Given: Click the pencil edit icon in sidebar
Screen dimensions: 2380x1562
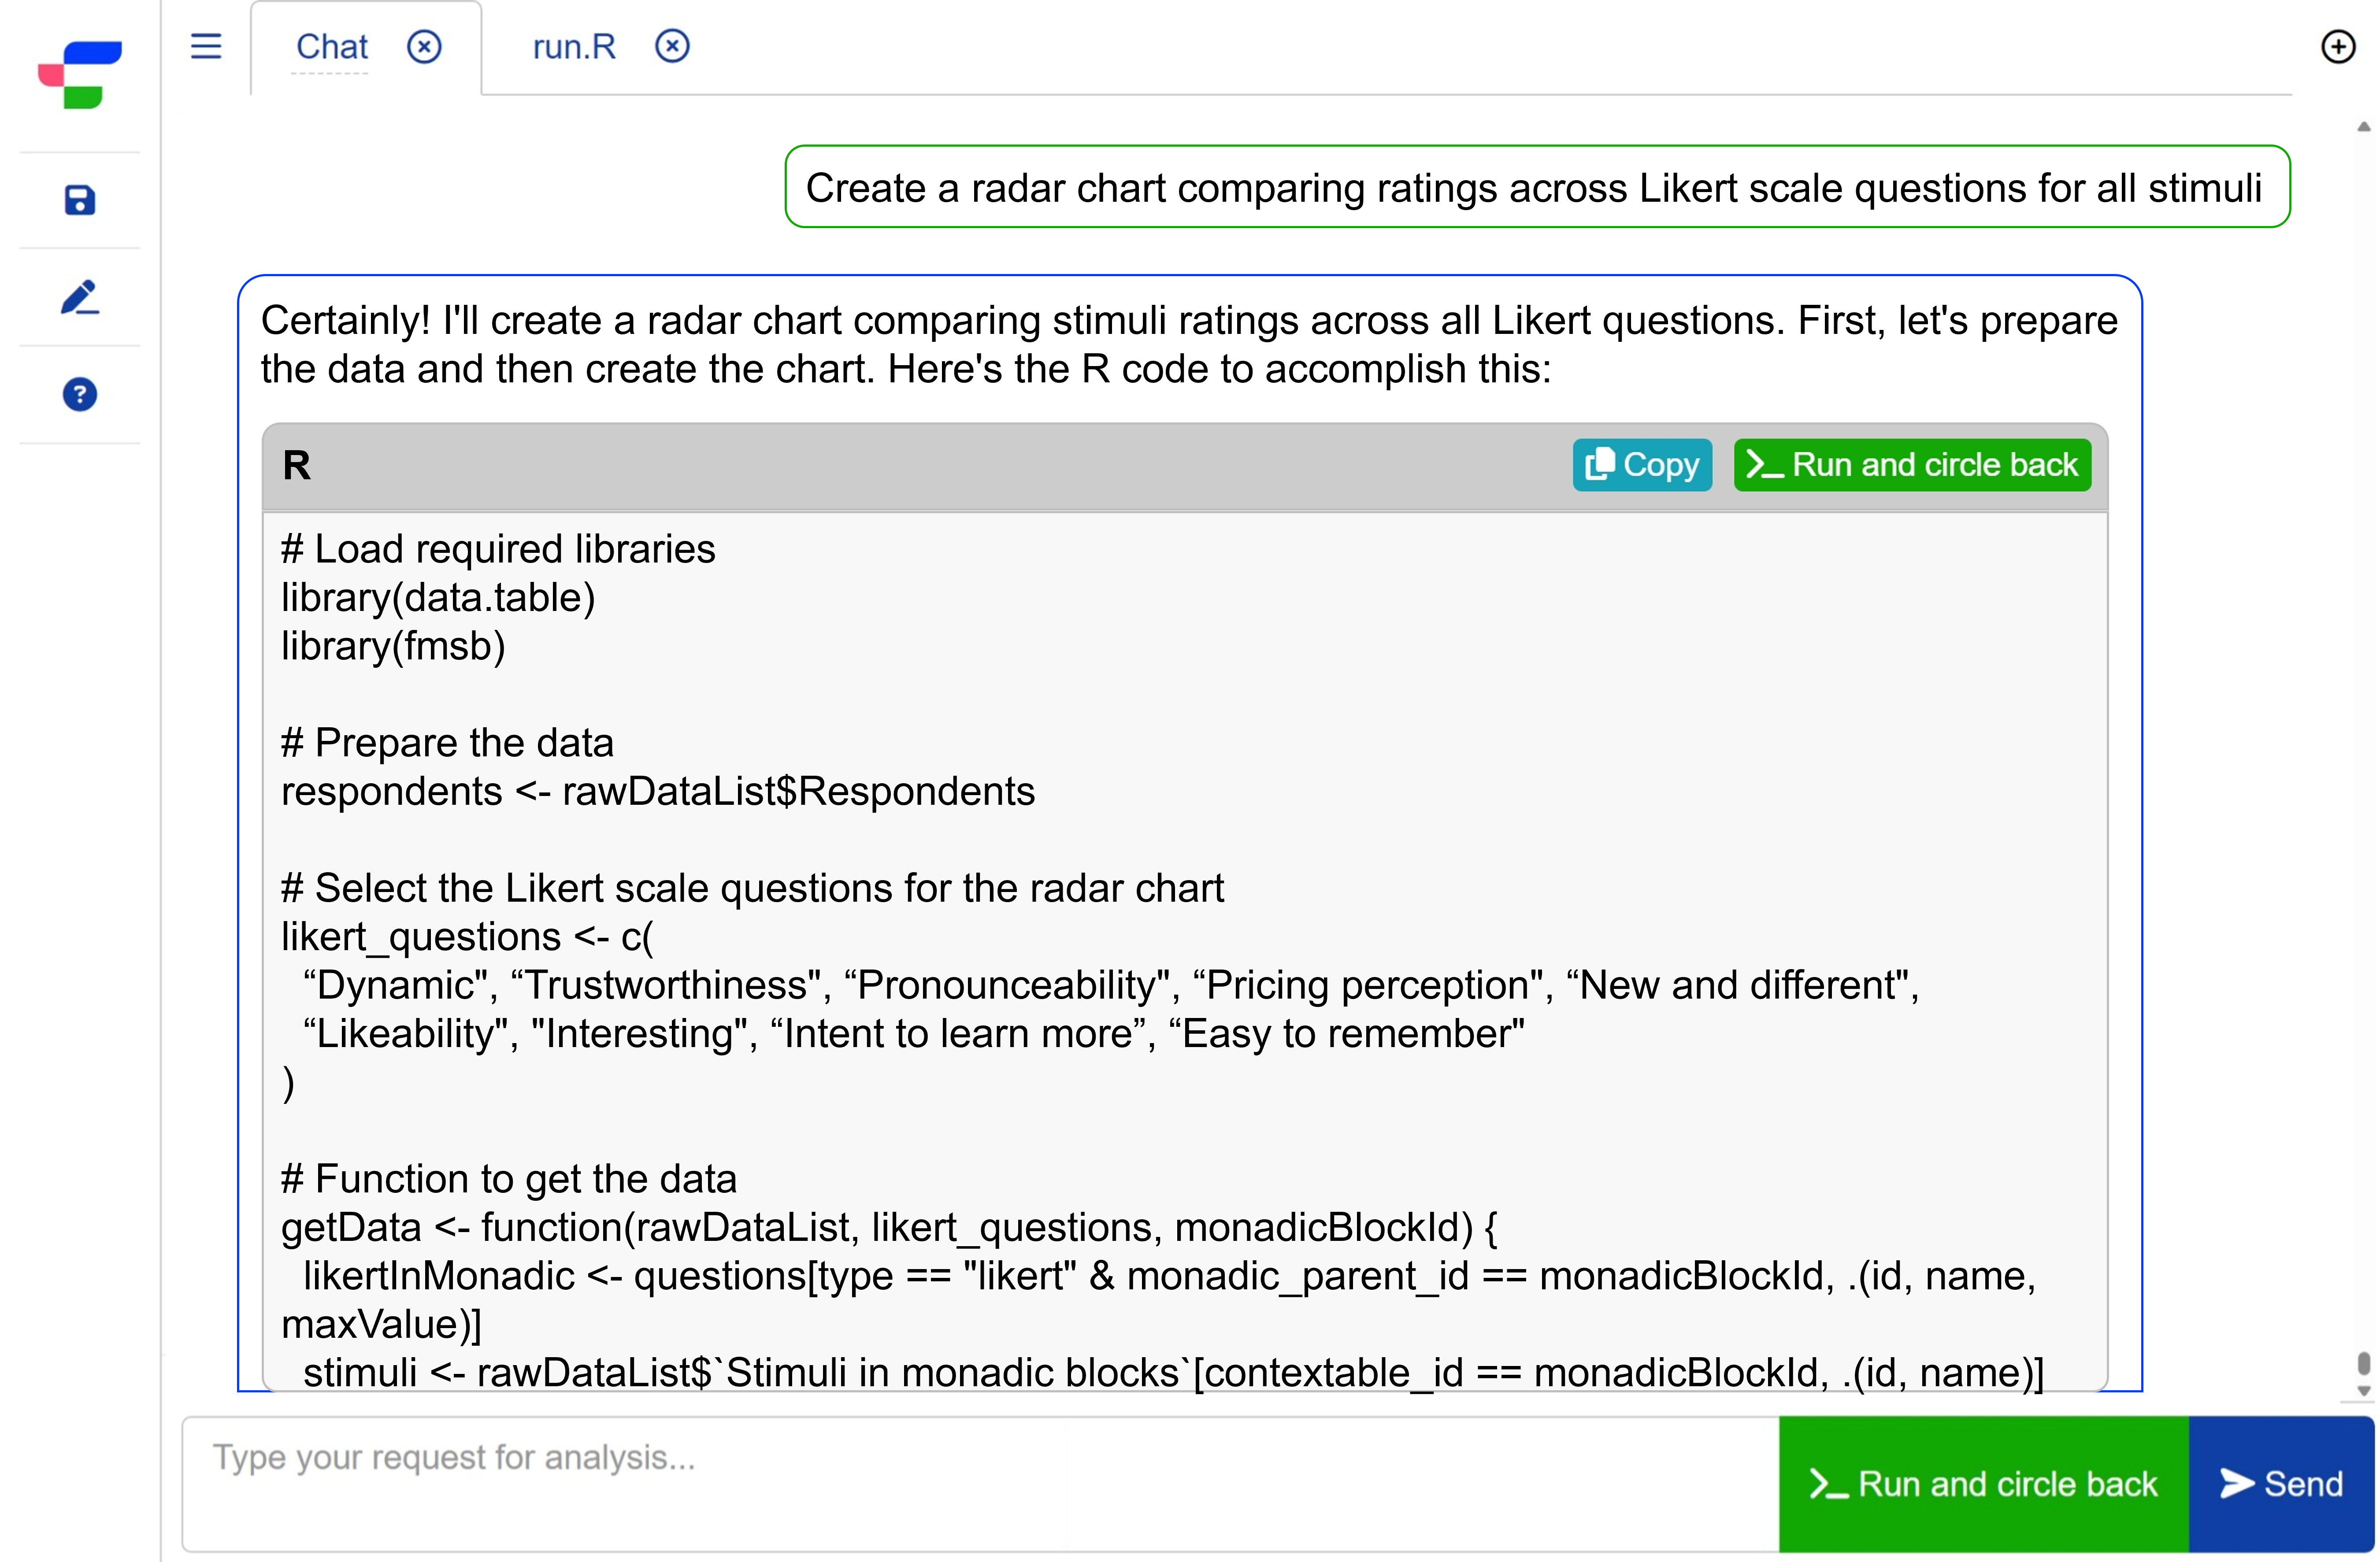Looking at the screenshot, I should click(x=80, y=297).
